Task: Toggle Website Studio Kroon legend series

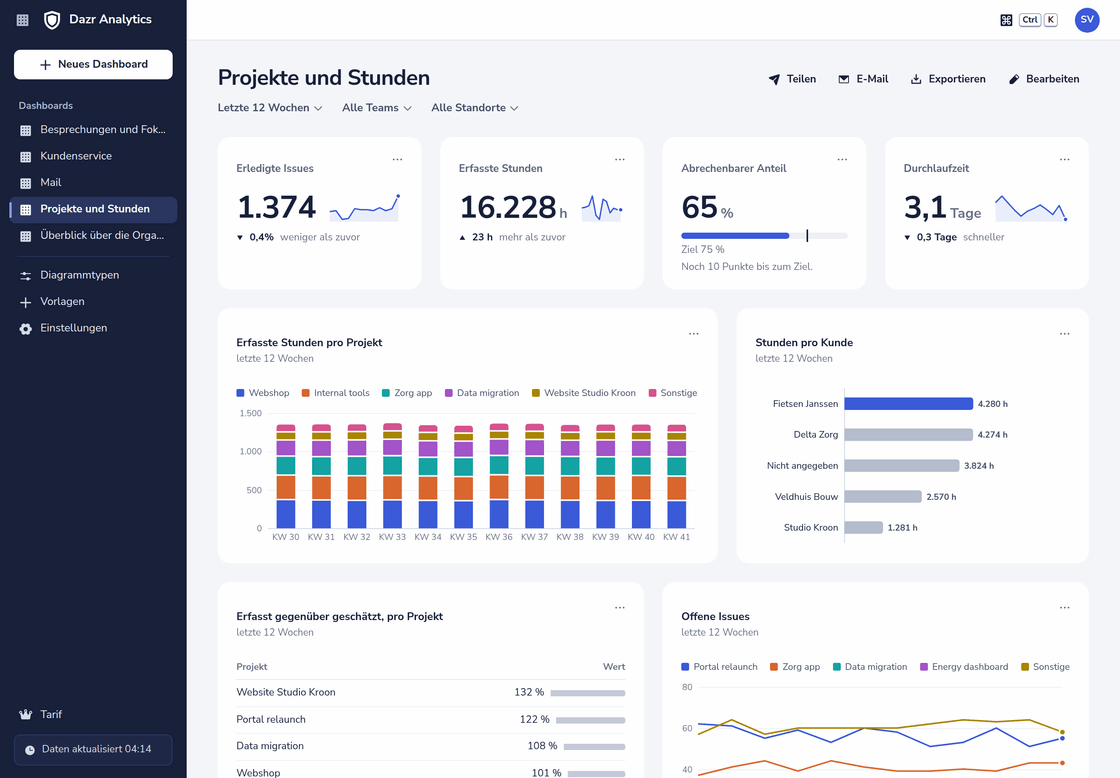Action: 584,393
